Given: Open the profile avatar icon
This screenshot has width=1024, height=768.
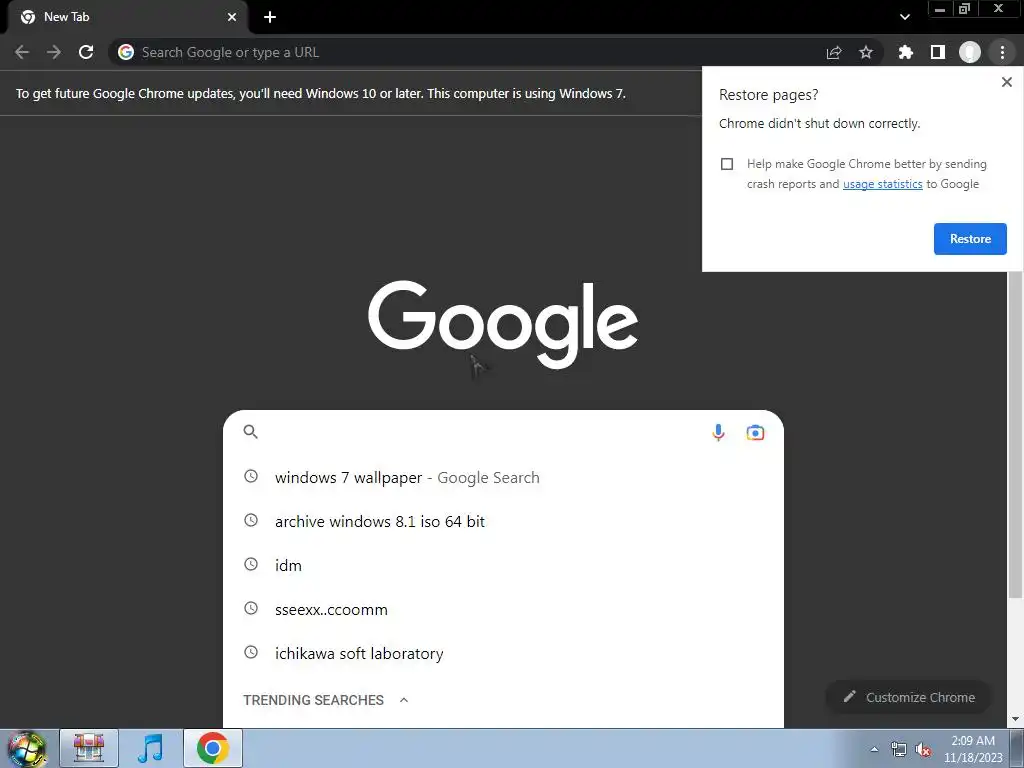Looking at the screenshot, I should tap(970, 52).
